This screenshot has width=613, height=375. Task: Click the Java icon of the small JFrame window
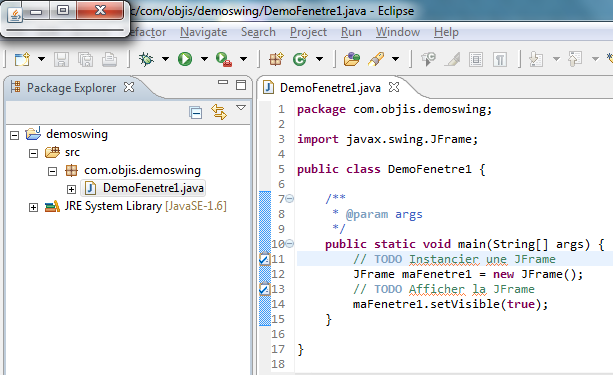(x=15, y=15)
